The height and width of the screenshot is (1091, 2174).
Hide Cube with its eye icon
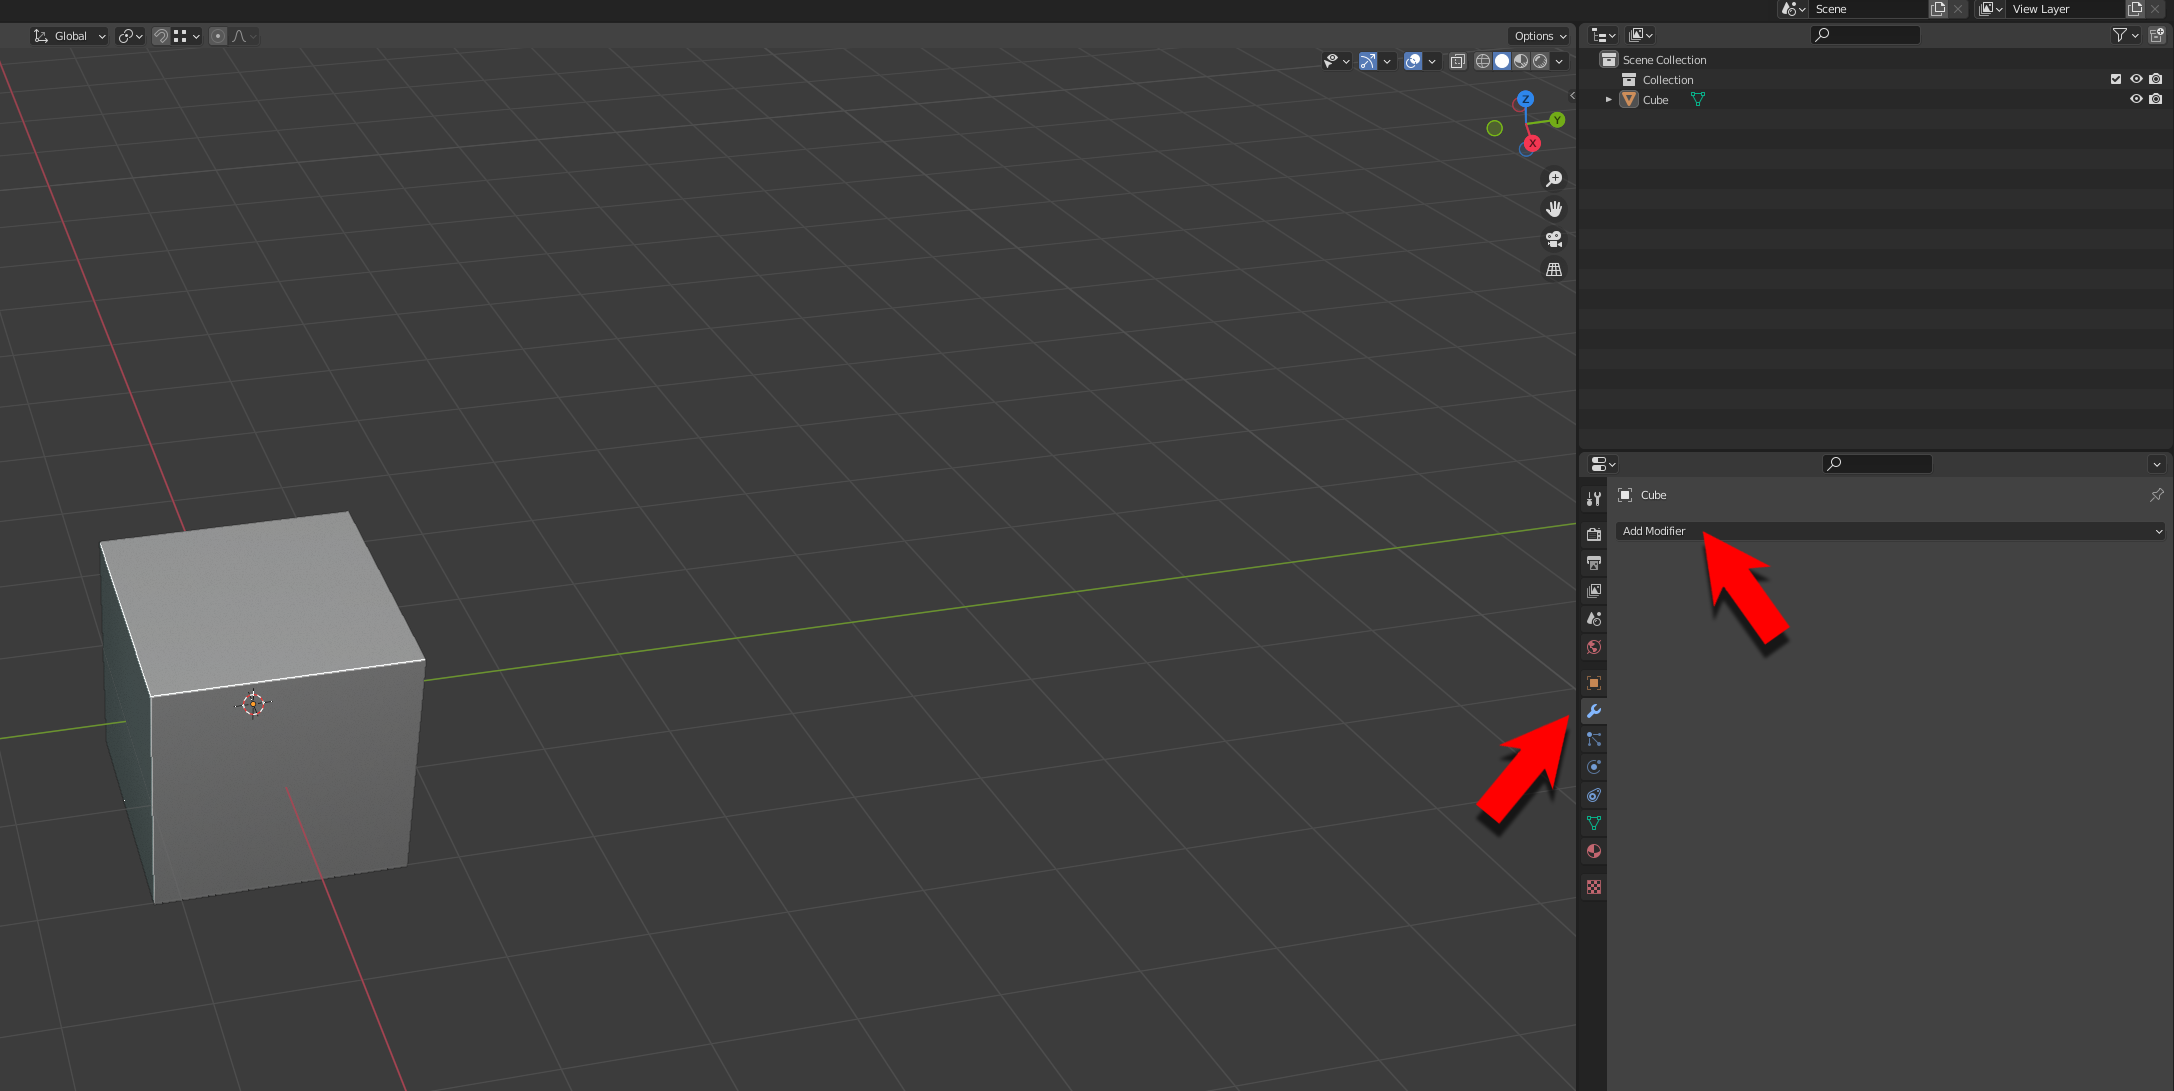2136,99
